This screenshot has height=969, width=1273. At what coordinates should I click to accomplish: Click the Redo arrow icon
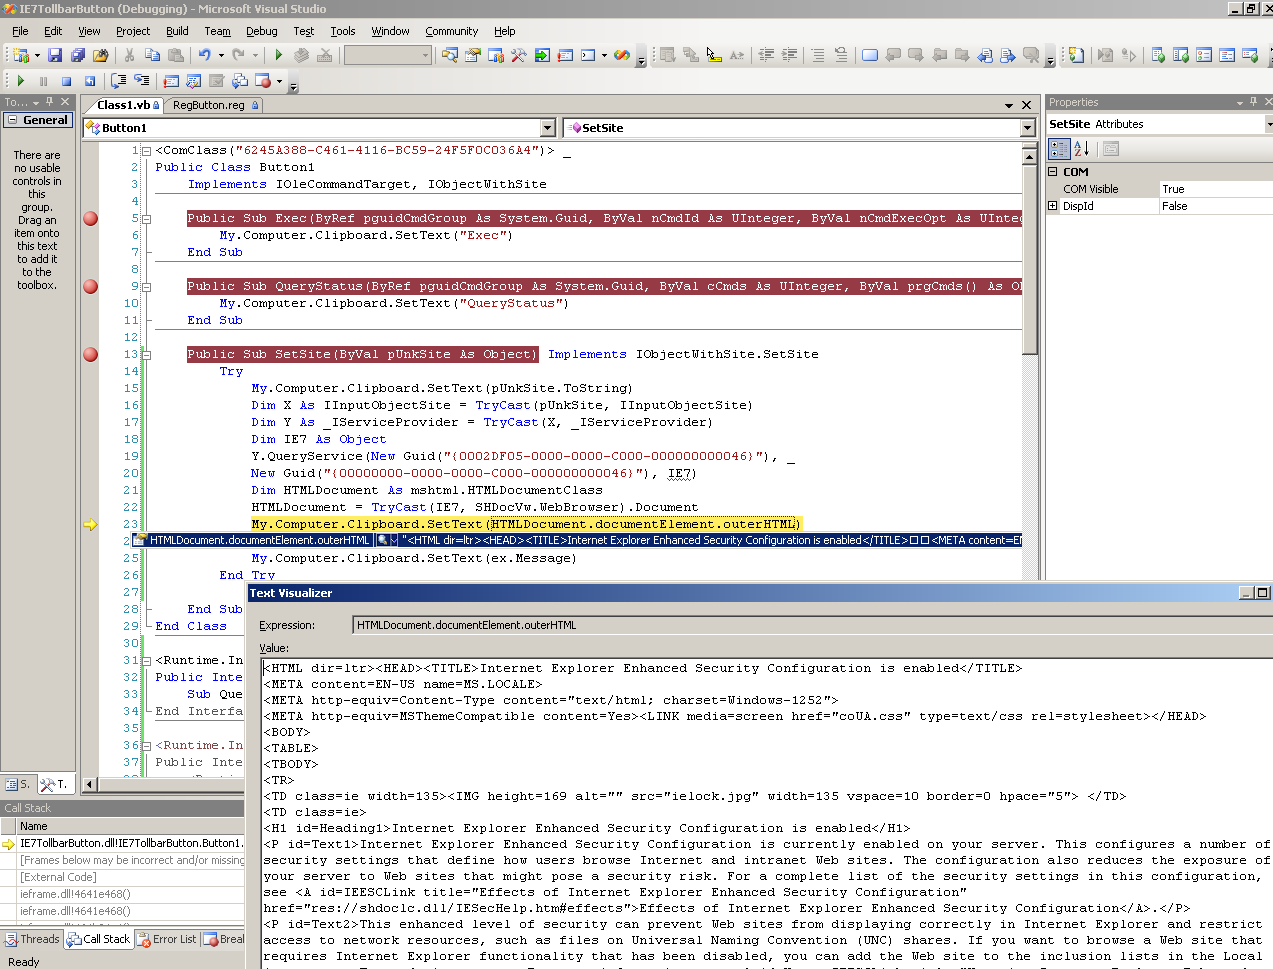[238, 55]
